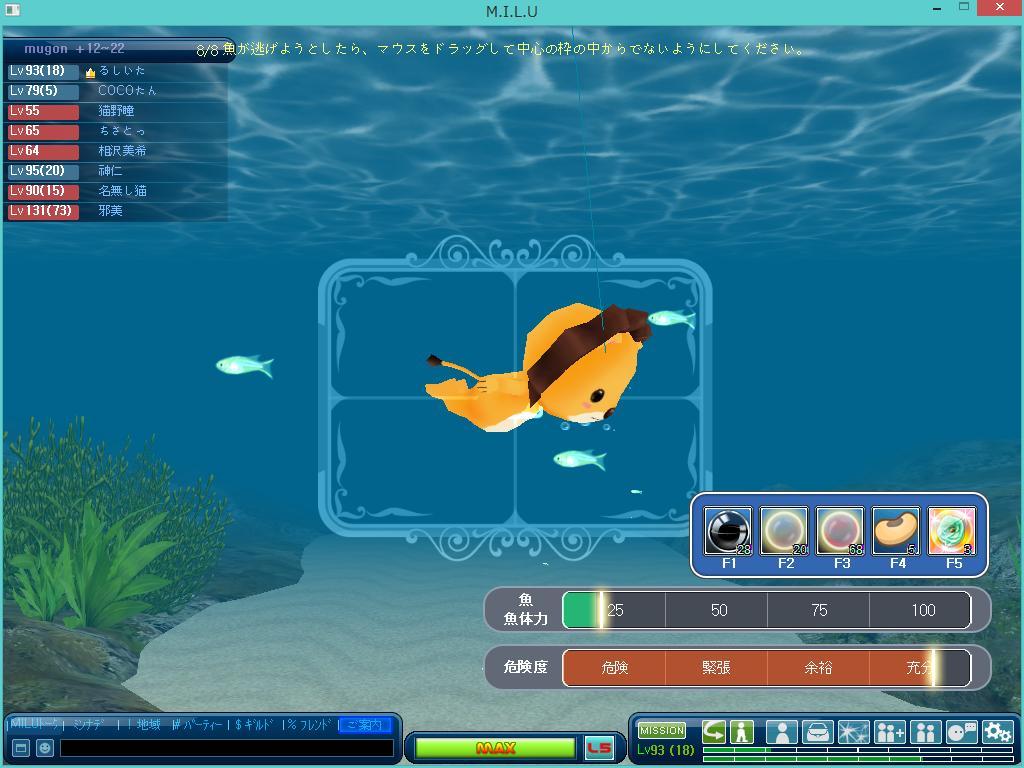This screenshot has width=1024, height=768.
Task: Click the 魚体力 fish stamina gauge
Action: coord(766,610)
